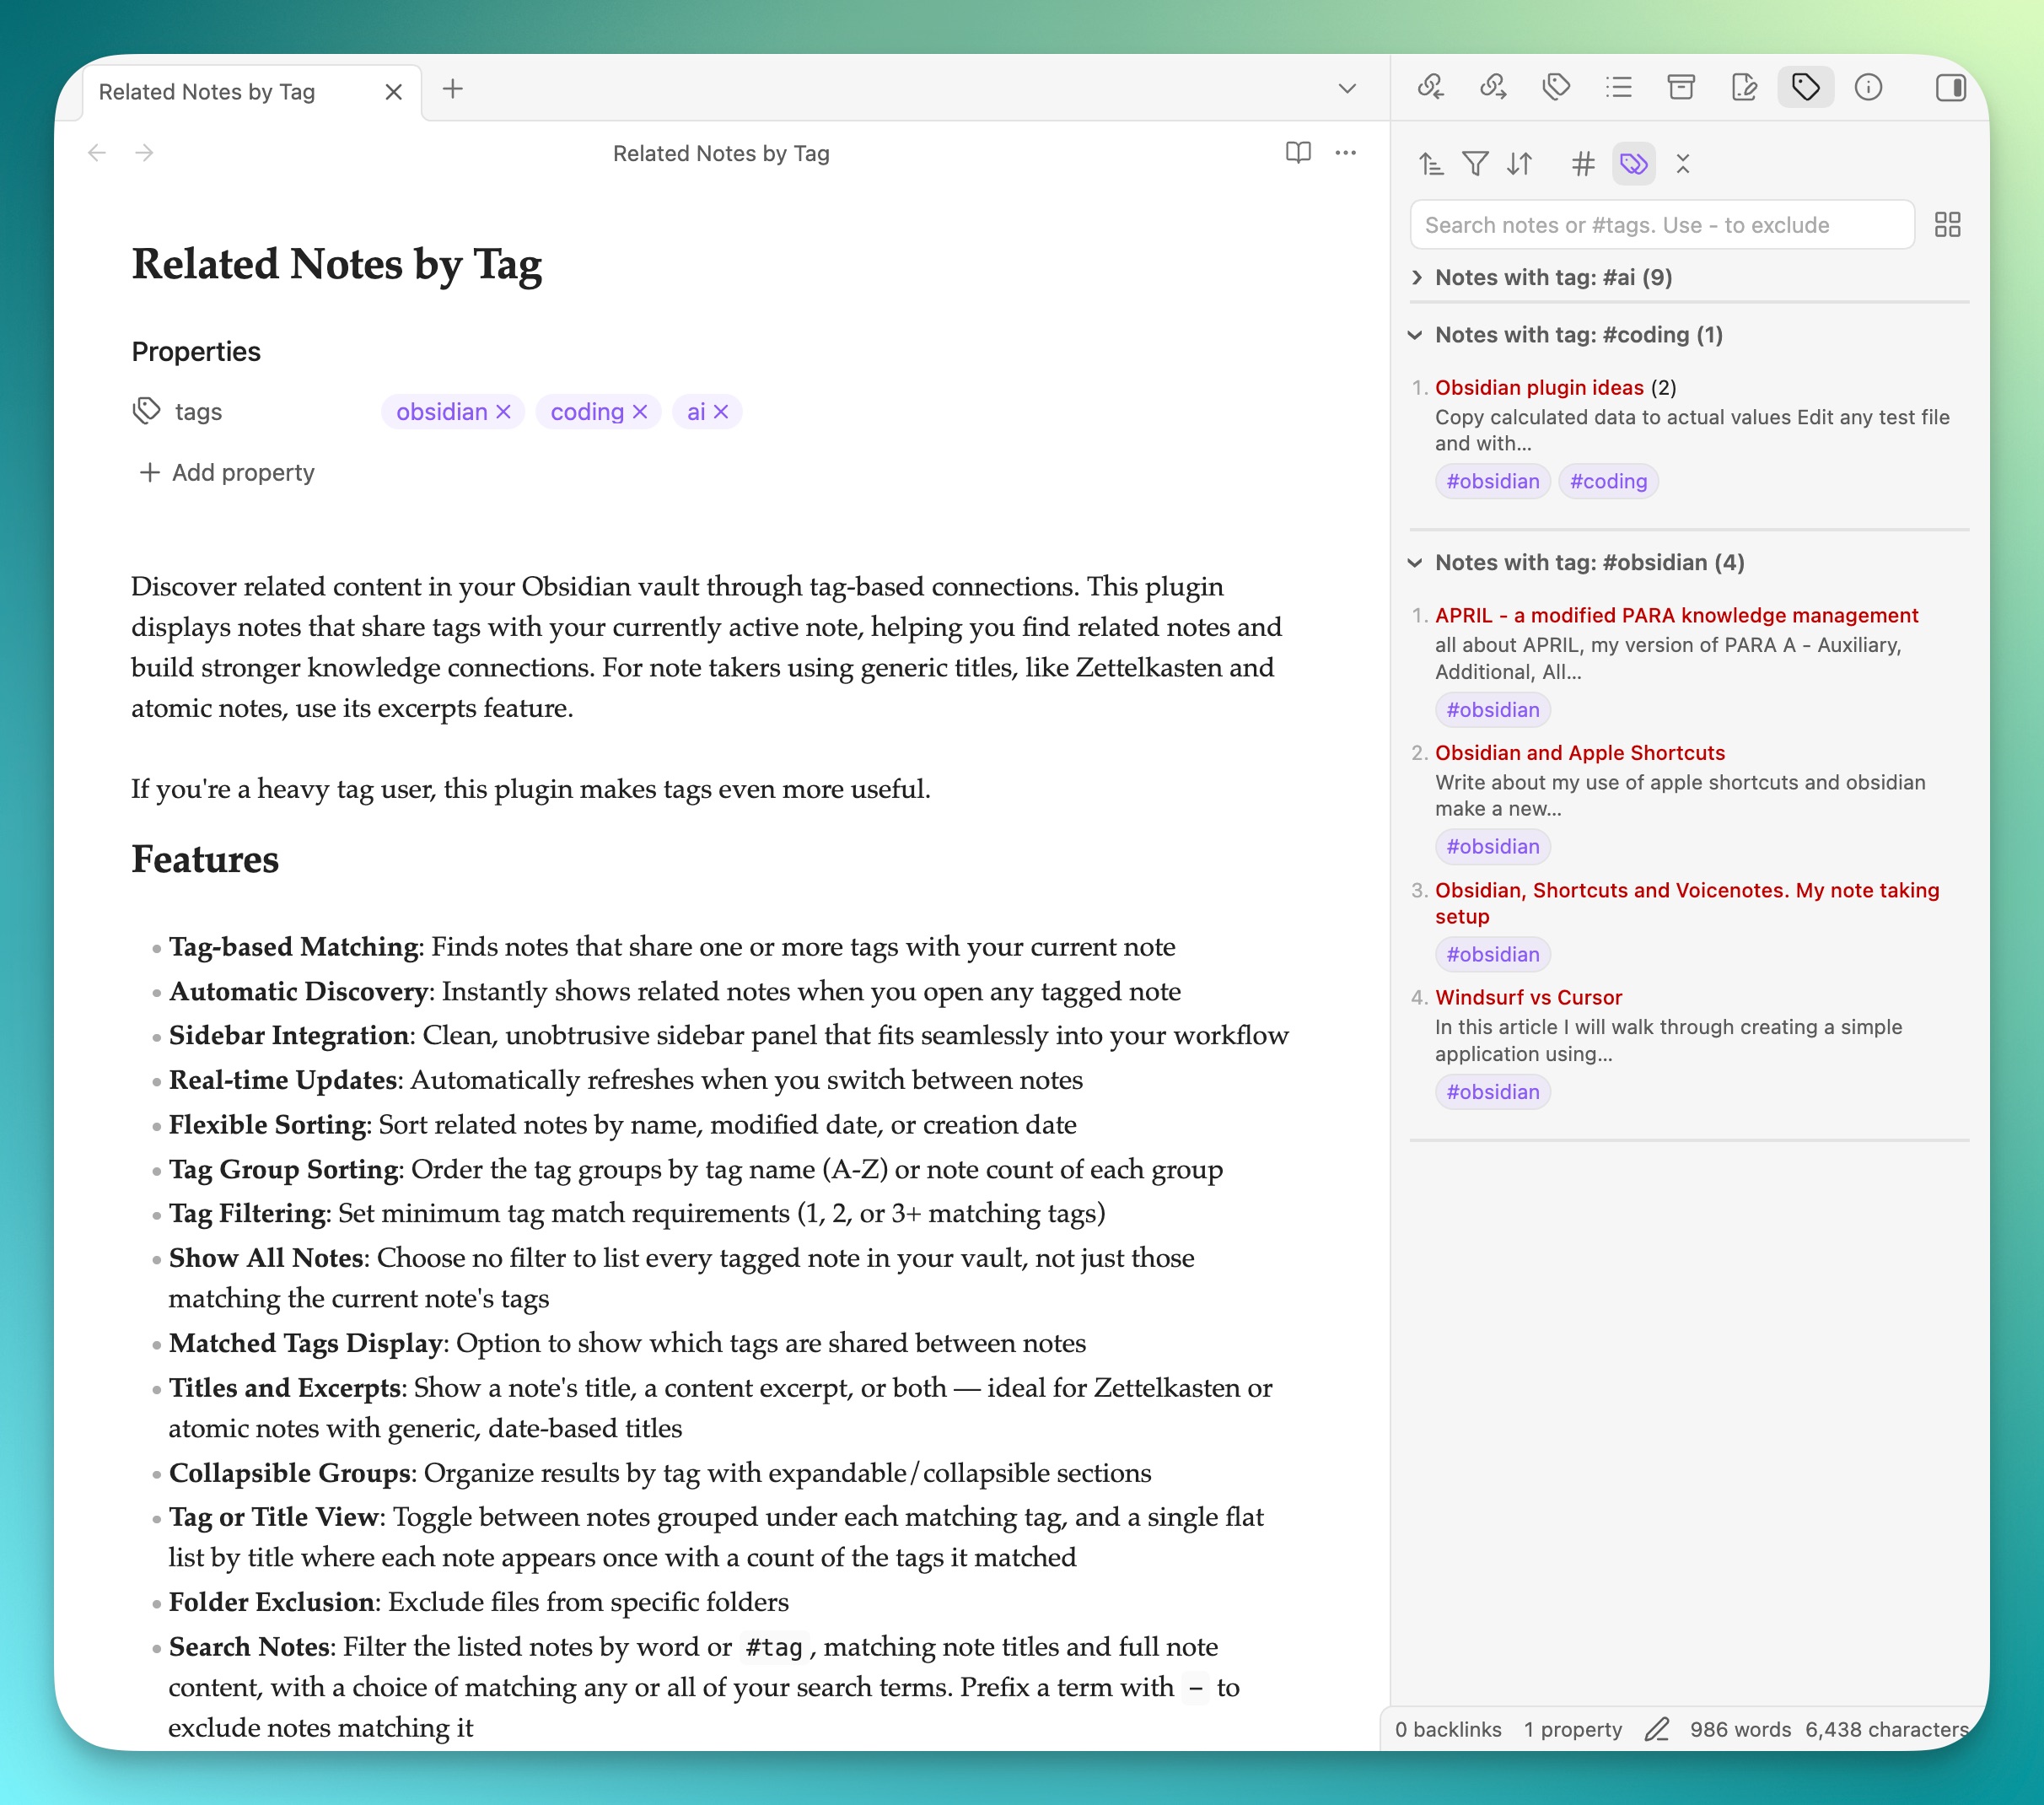Switch to reading view book icon
The height and width of the screenshot is (1805, 2044).
(x=1298, y=153)
